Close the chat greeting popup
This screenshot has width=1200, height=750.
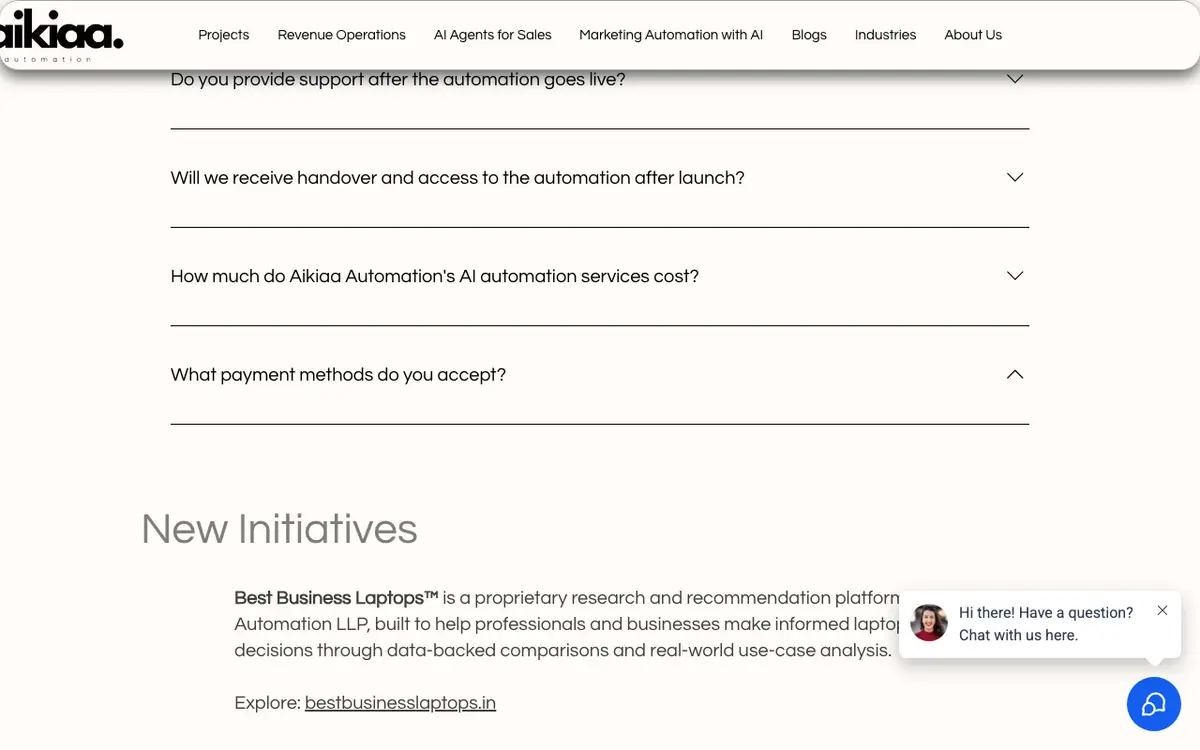pyautogui.click(x=1162, y=610)
